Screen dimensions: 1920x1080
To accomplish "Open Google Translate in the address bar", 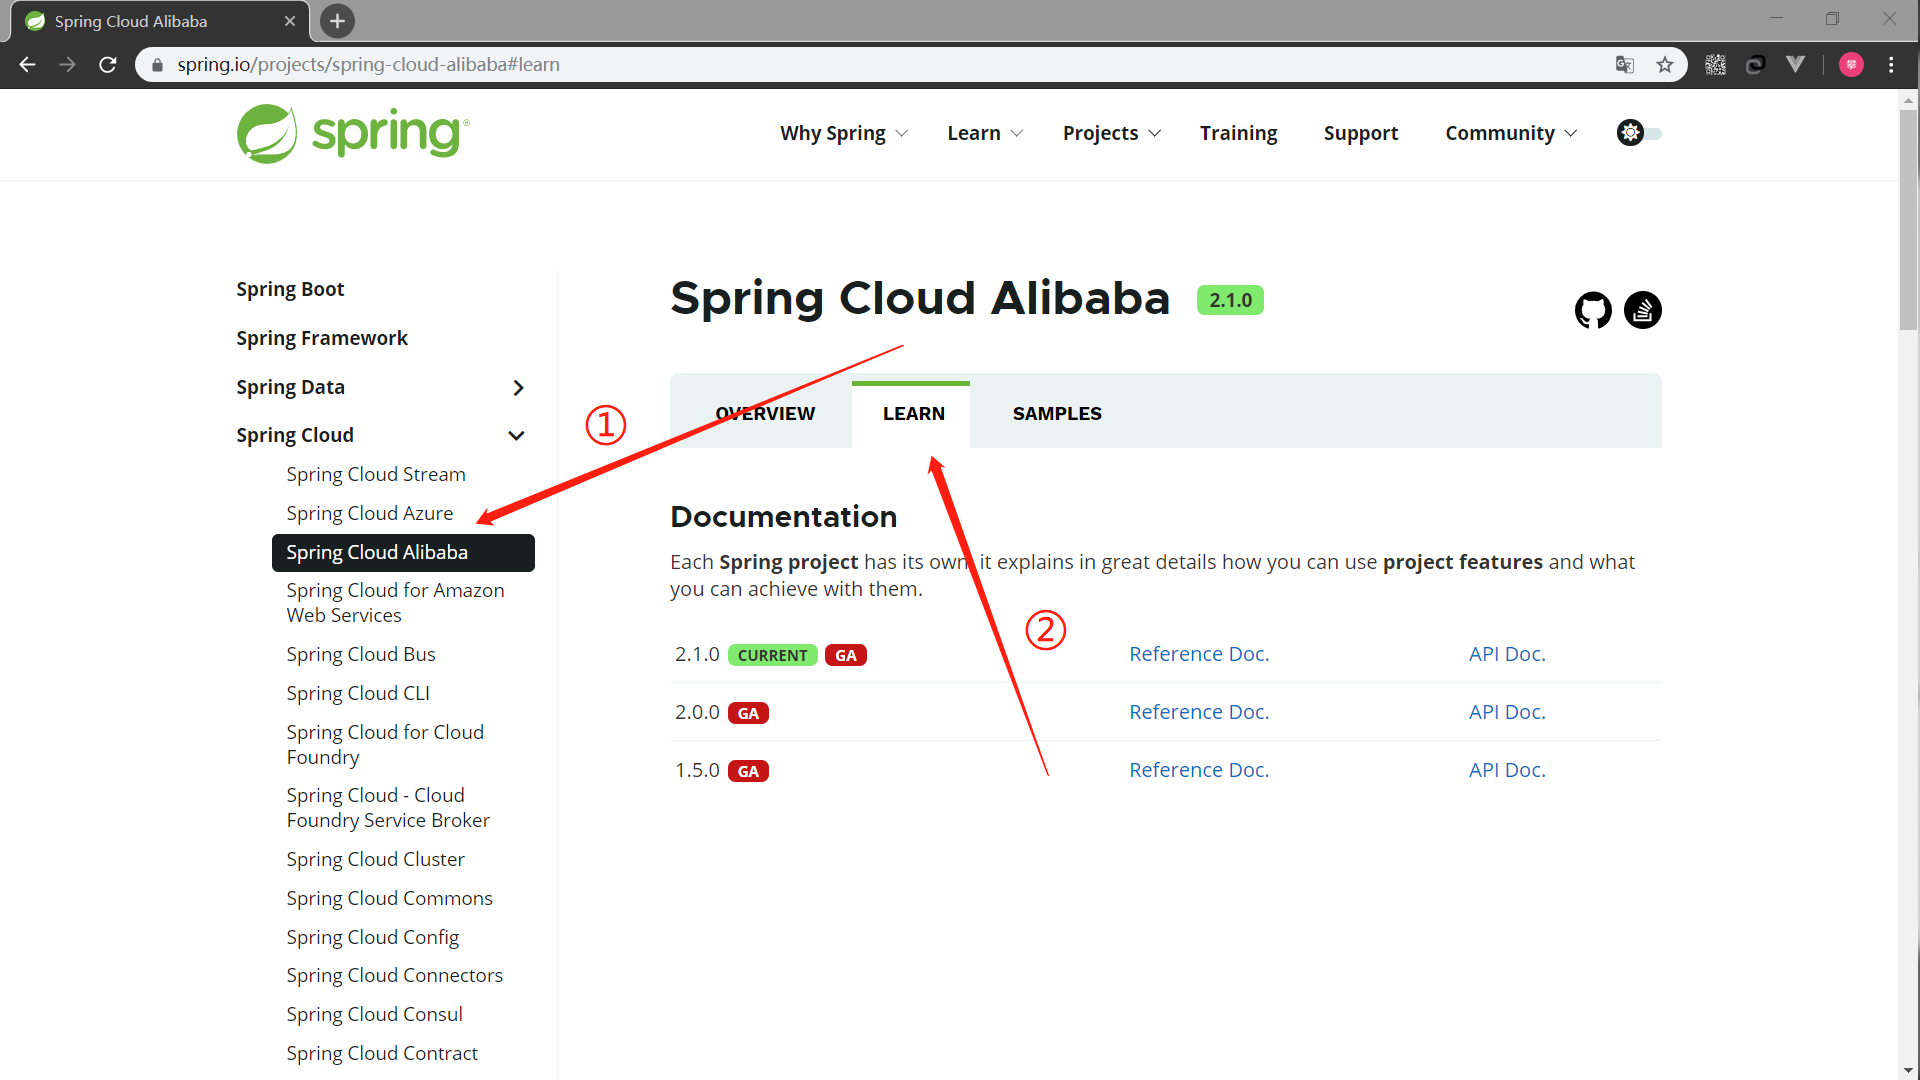I will point(1626,64).
